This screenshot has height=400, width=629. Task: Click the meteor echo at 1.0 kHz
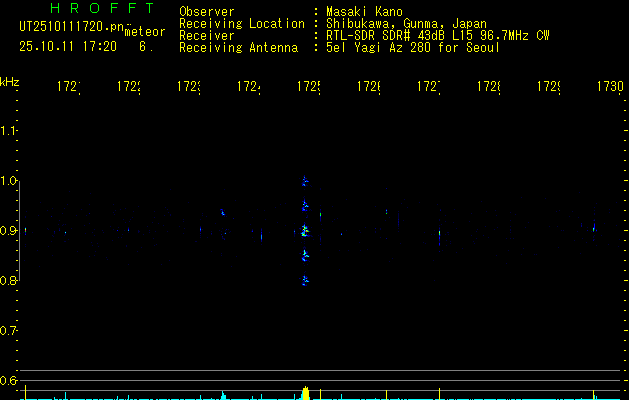(x=305, y=181)
